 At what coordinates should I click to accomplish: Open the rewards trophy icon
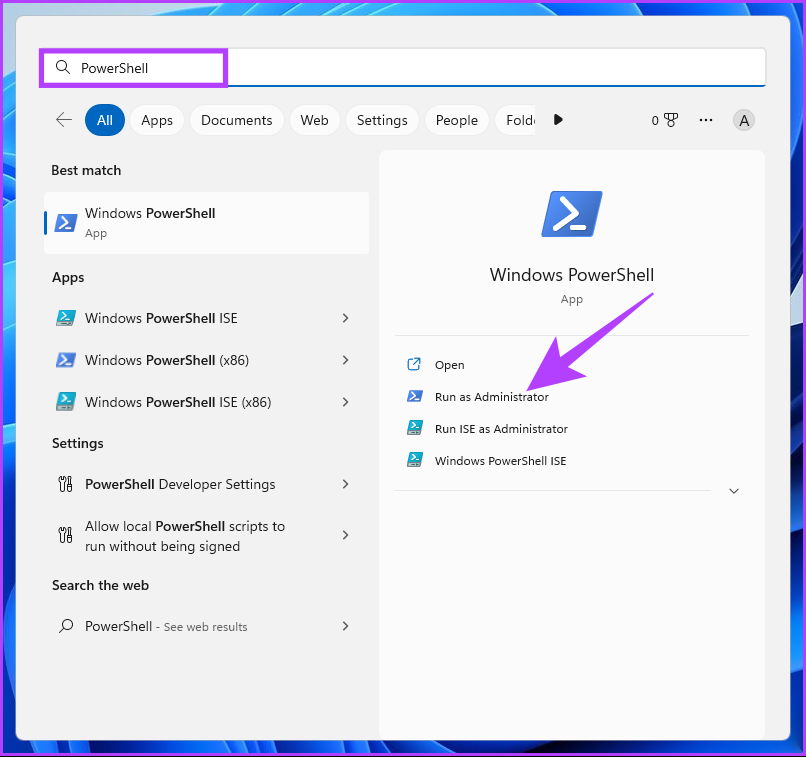(671, 120)
